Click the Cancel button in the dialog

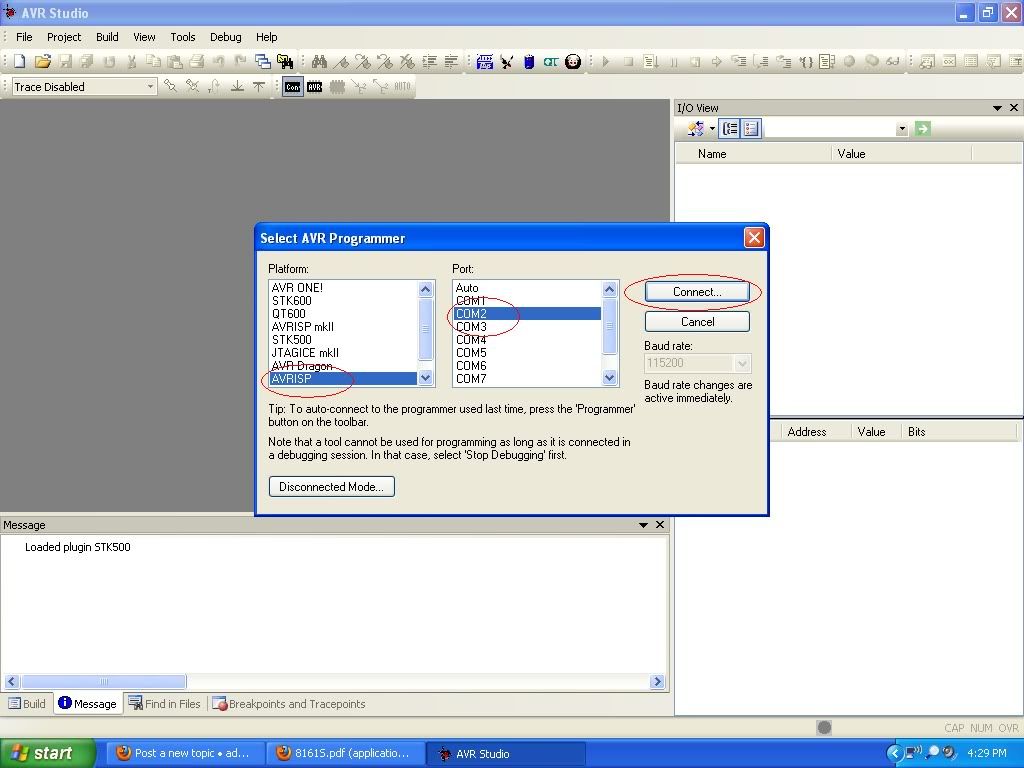(x=697, y=322)
